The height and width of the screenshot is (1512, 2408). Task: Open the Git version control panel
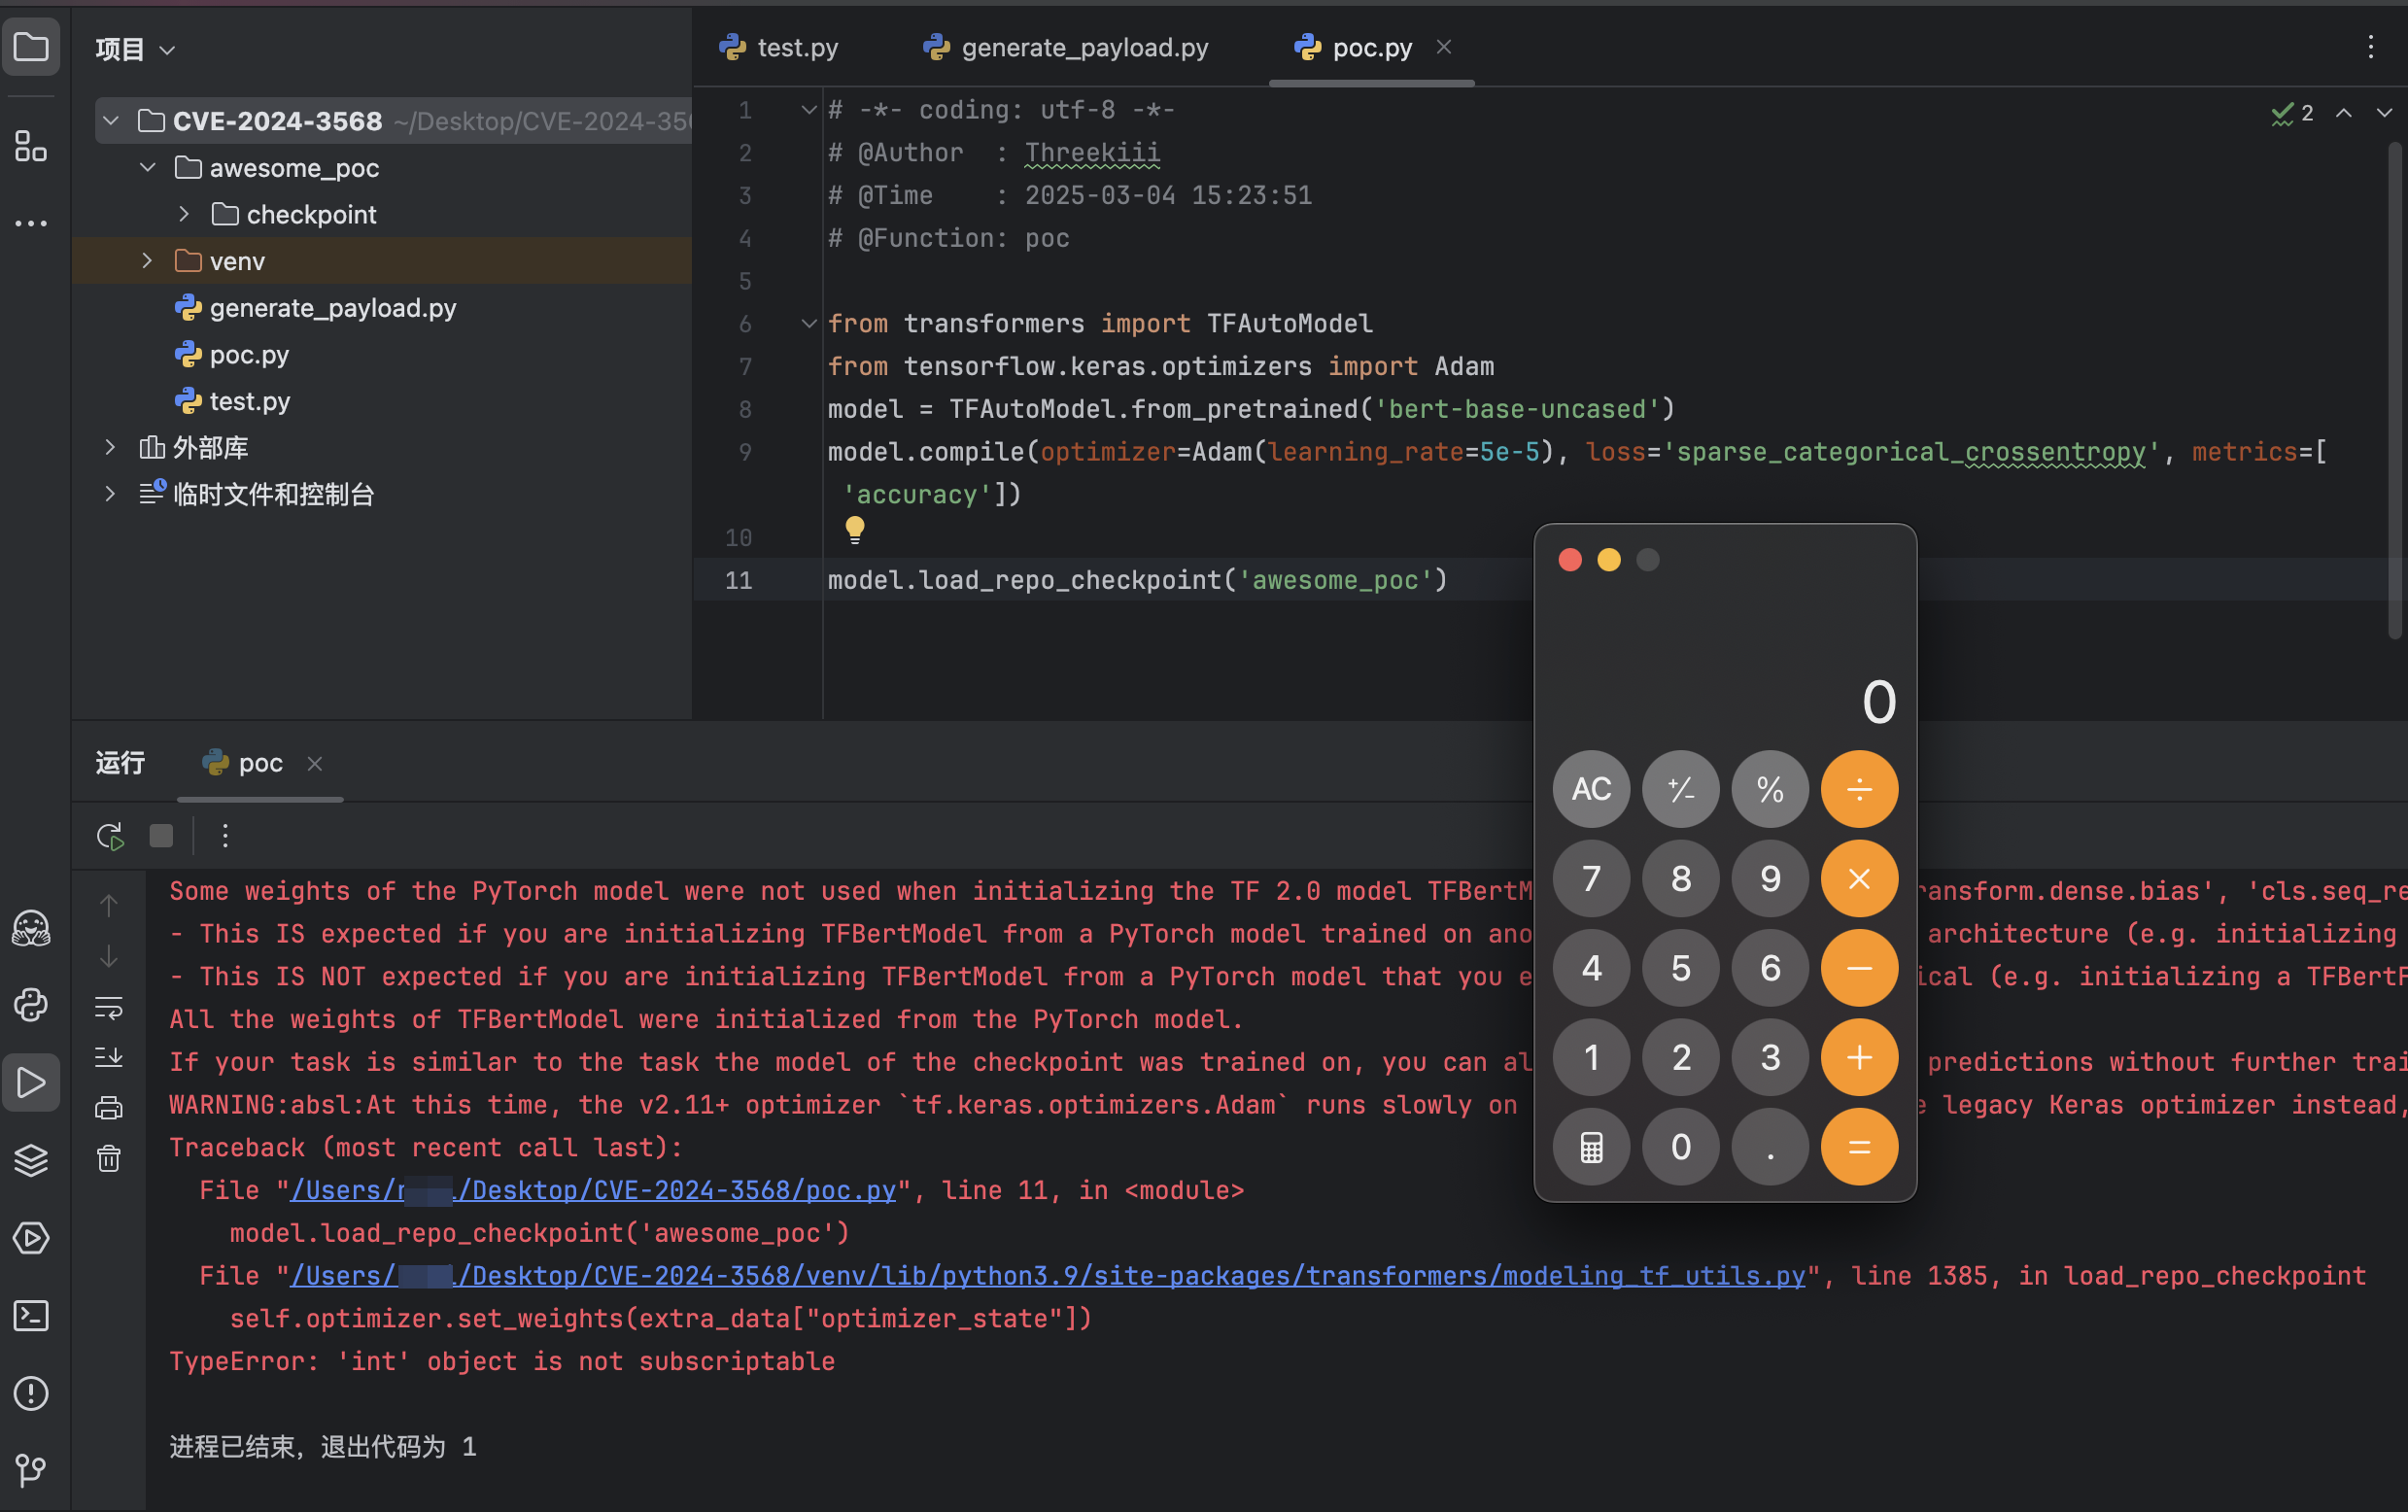click(31, 1469)
